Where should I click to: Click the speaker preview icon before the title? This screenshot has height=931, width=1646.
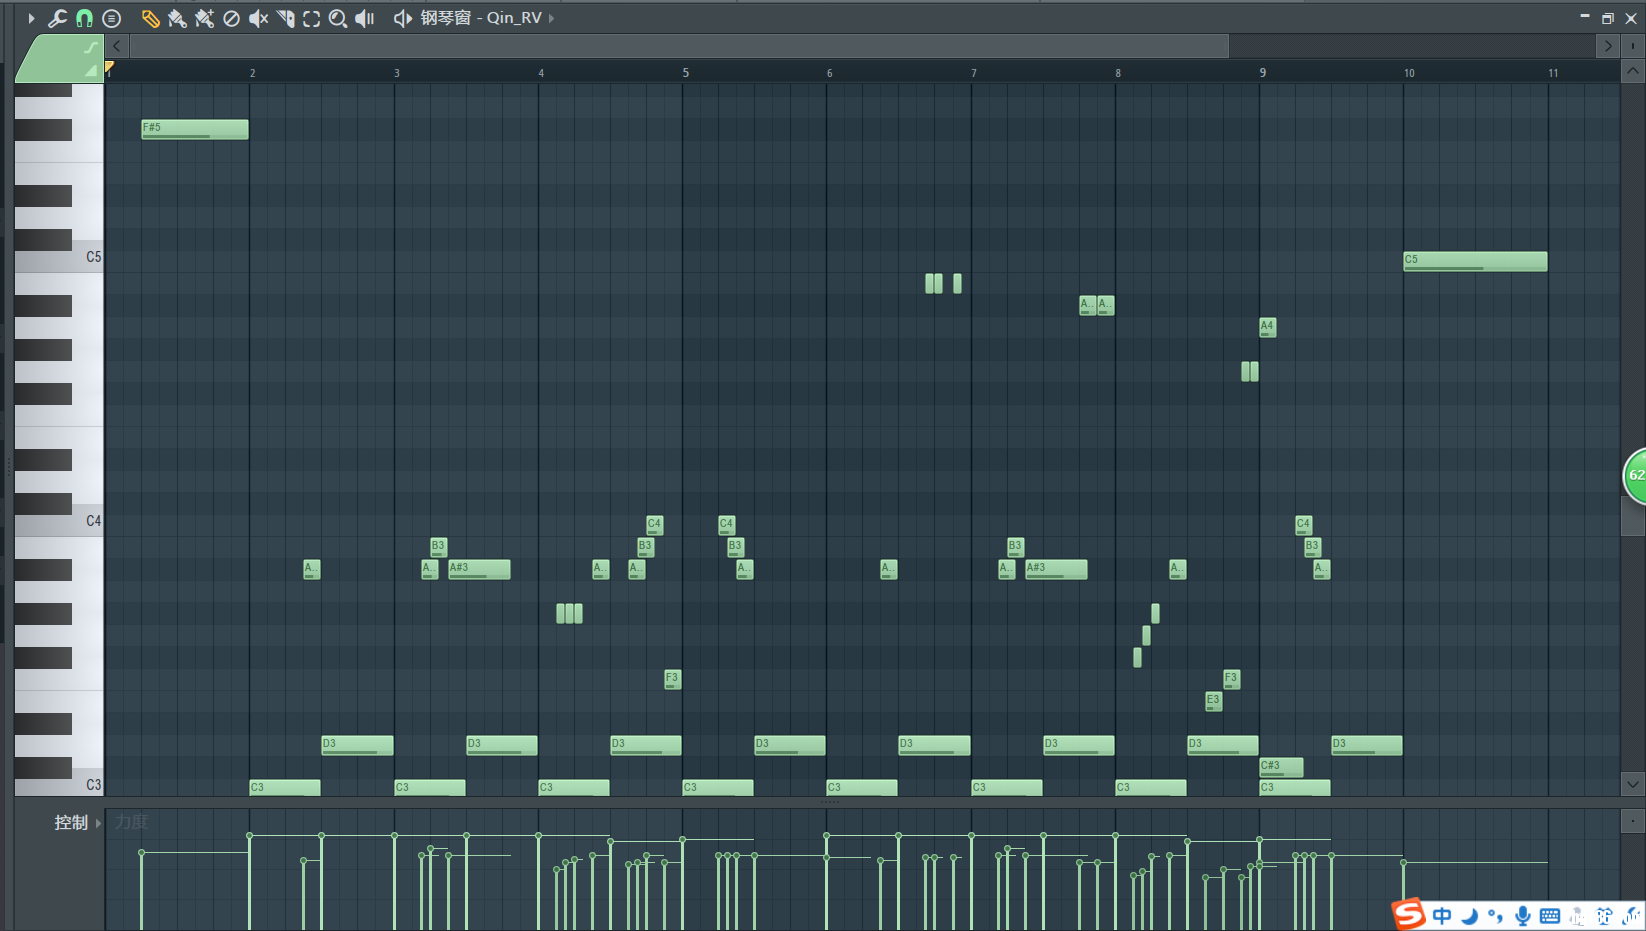click(402, 18)
